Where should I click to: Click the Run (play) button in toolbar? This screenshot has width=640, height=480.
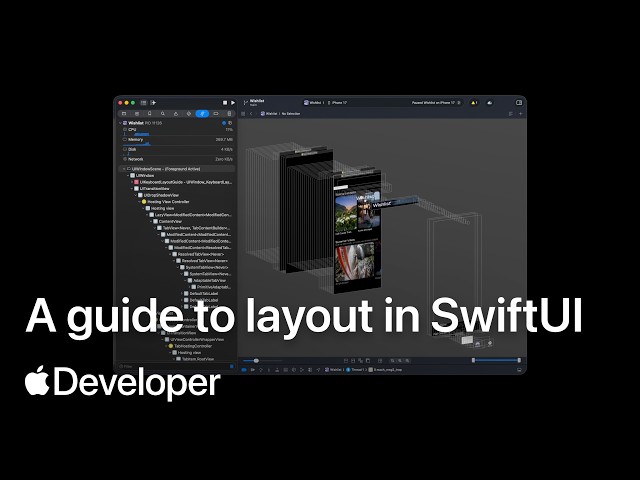tap(233, 103)
